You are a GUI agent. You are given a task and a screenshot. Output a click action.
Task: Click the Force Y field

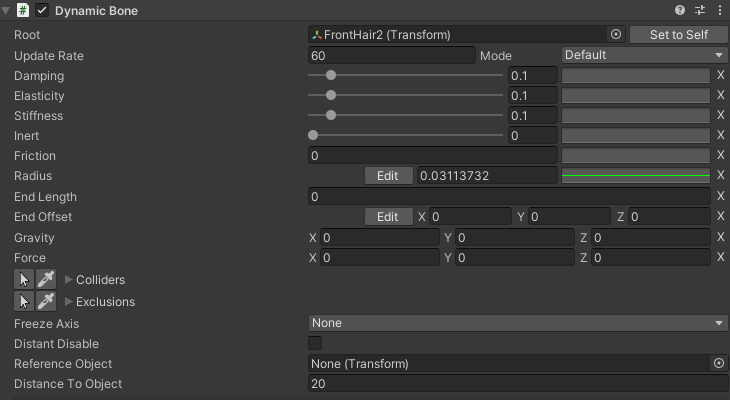point(515,258)
